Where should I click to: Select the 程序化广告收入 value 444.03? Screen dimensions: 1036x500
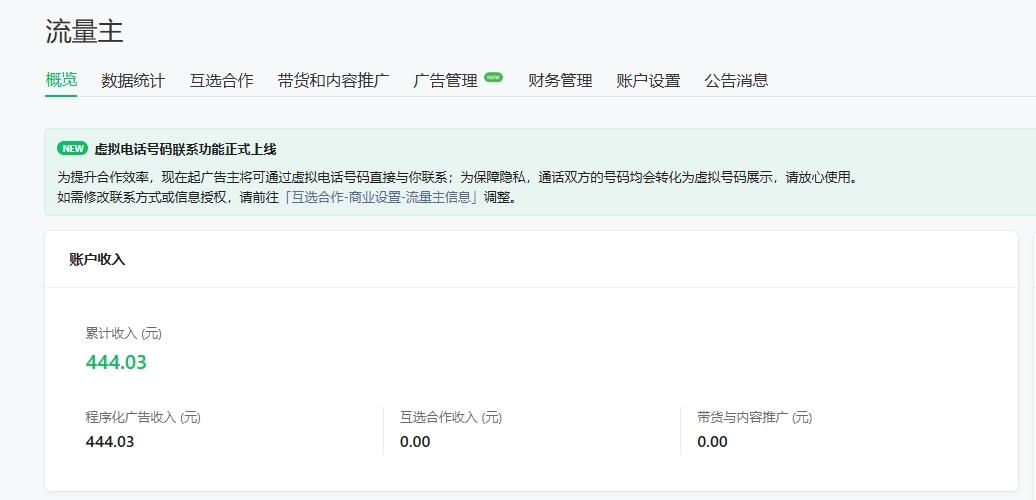pyautogui.click(x=110, y=441)
